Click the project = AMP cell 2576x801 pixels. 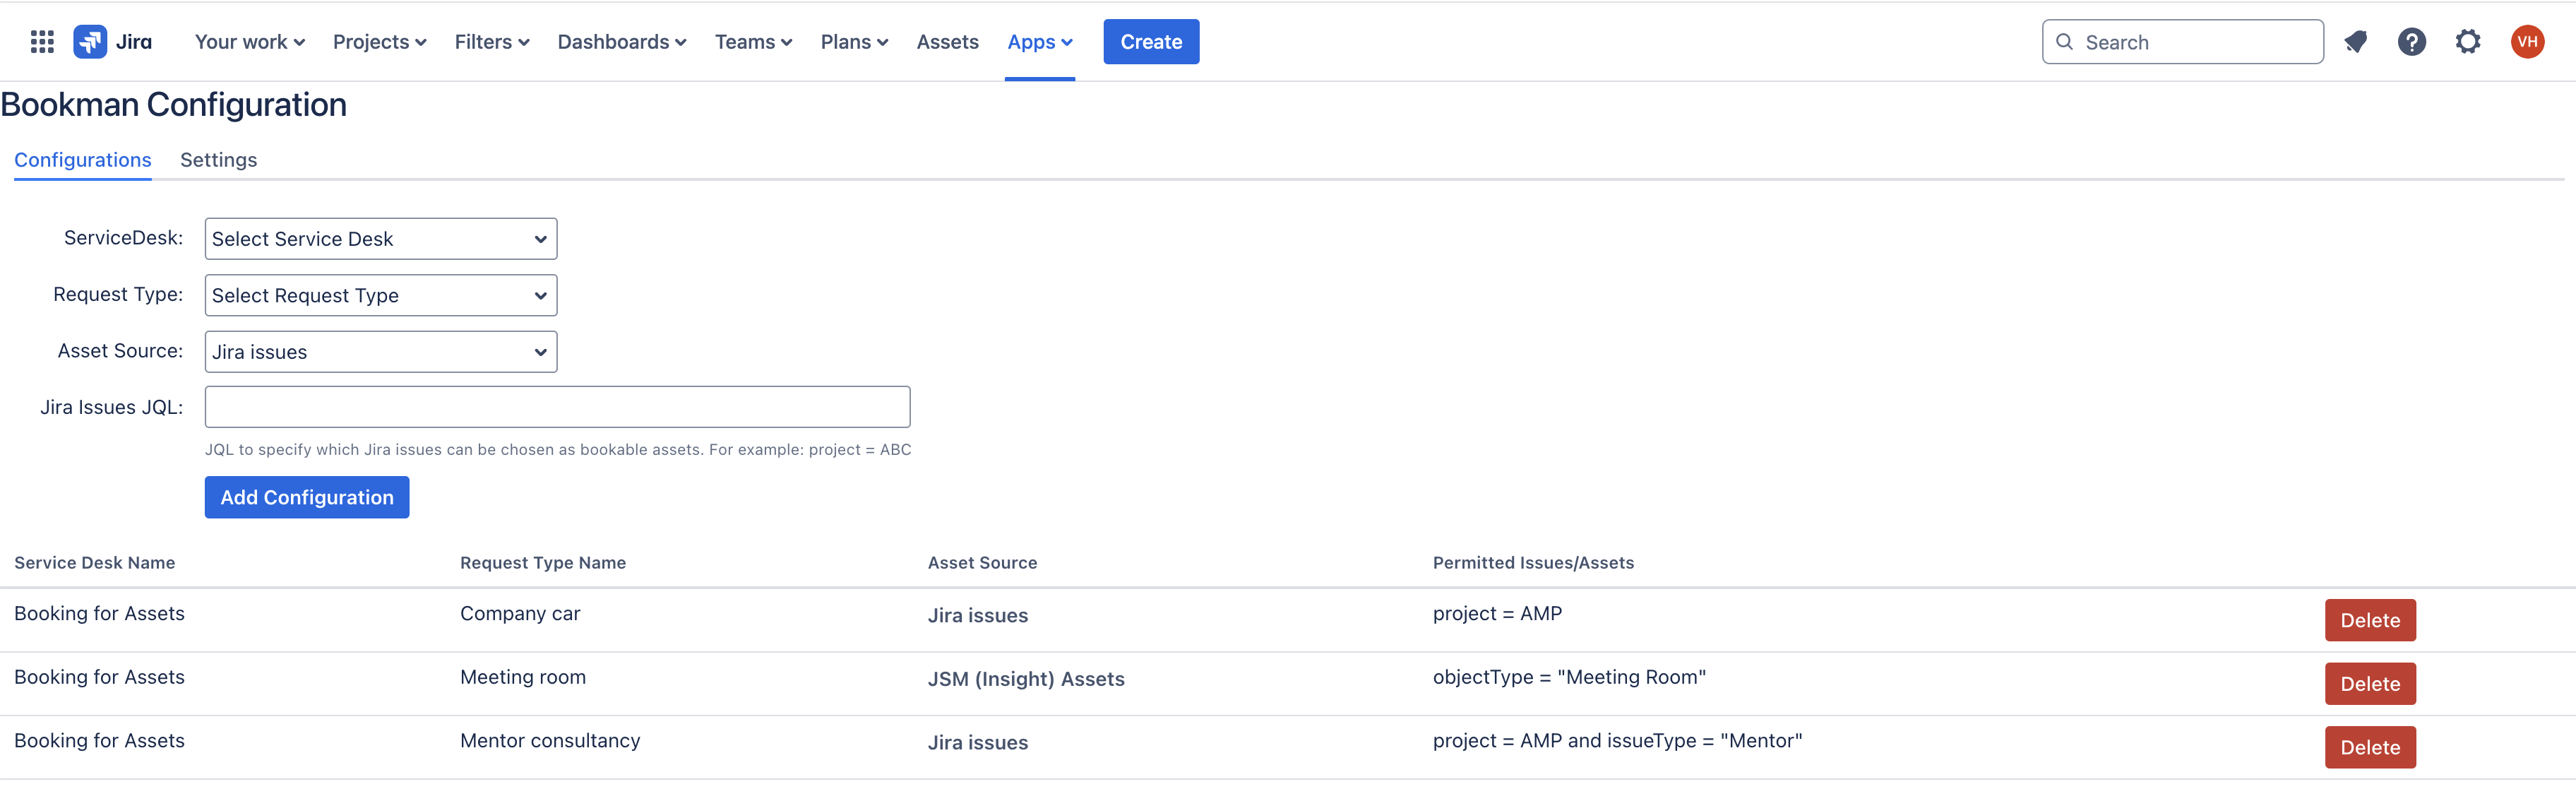pyautogui.click(x=1497, y=614)
